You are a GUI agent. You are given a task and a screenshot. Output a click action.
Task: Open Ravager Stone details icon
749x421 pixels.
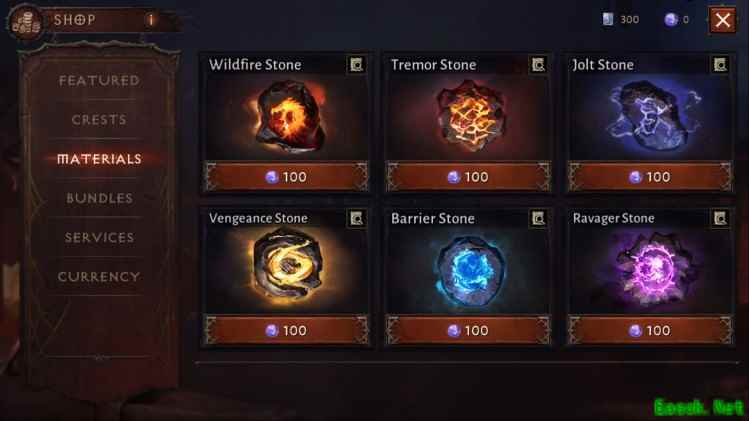720,218
